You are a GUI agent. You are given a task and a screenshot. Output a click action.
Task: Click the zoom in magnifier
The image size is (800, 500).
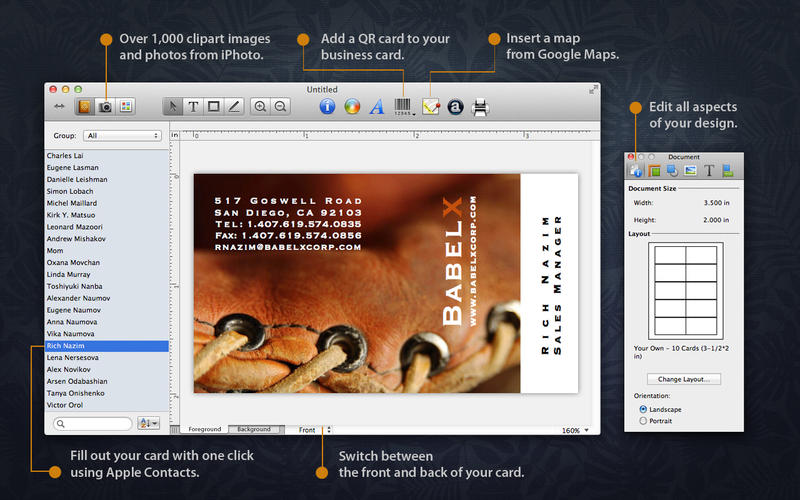pos(261,106)
